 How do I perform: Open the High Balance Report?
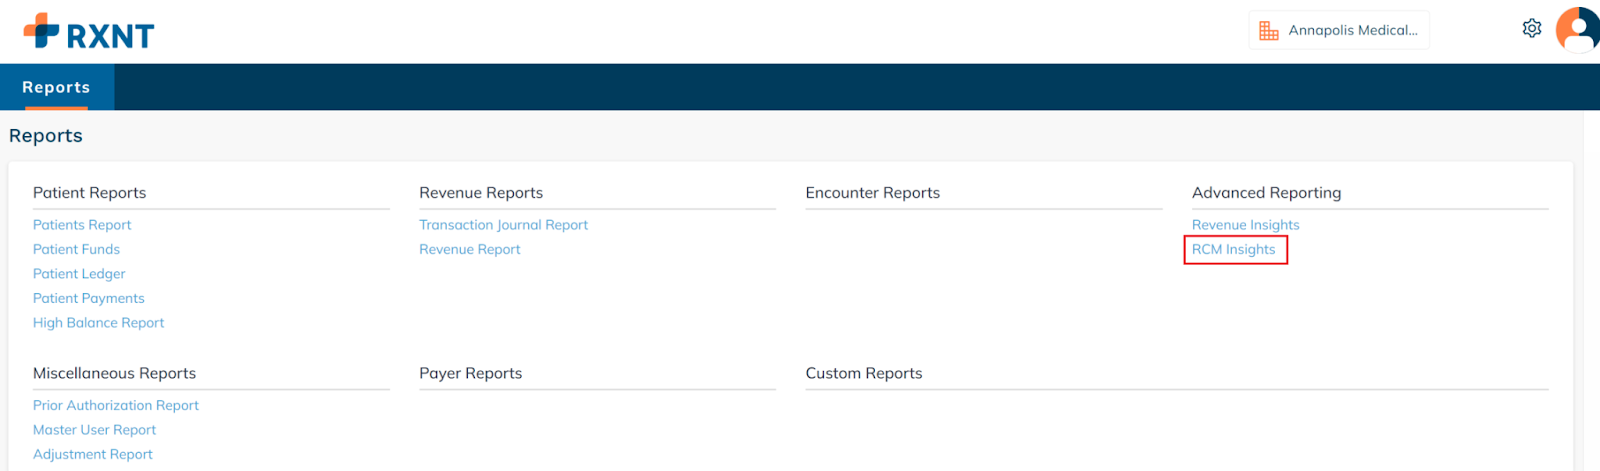(98, 323)
